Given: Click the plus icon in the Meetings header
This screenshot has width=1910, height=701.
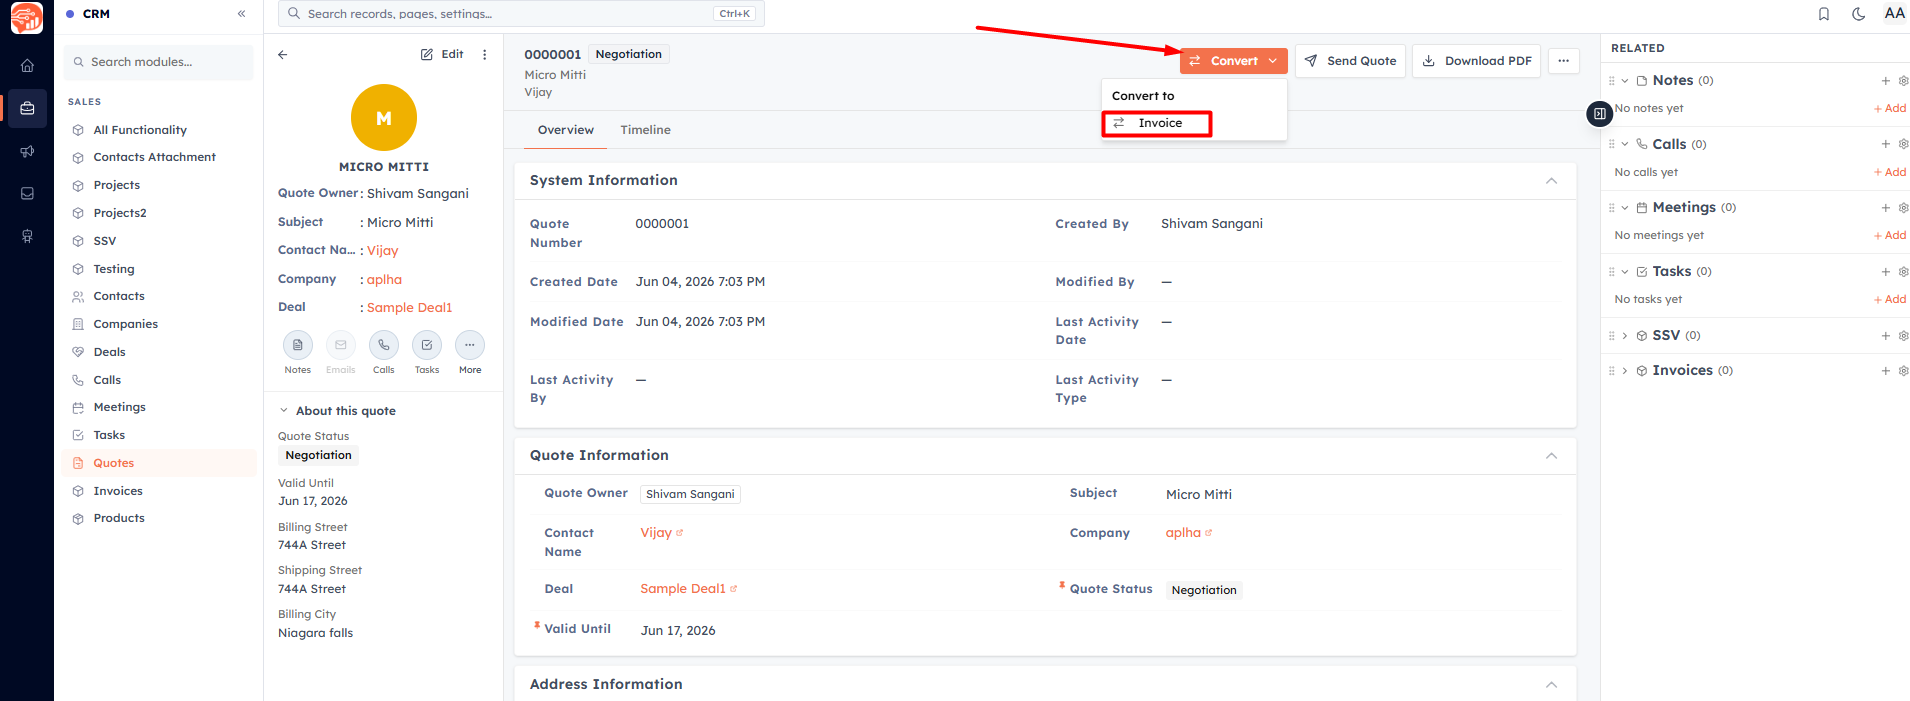Looking at the screenshot, I should click(1886, 208).
